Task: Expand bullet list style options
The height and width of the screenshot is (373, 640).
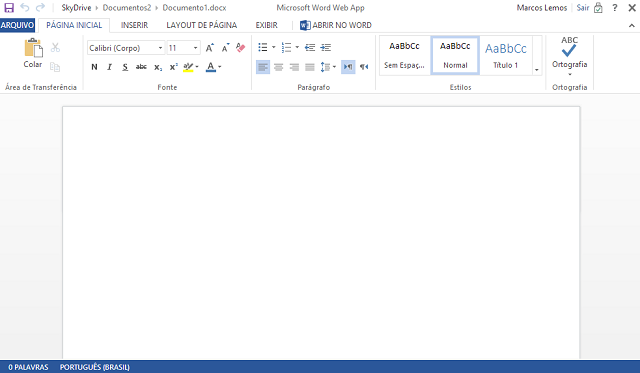Action: tap(273, 47)
